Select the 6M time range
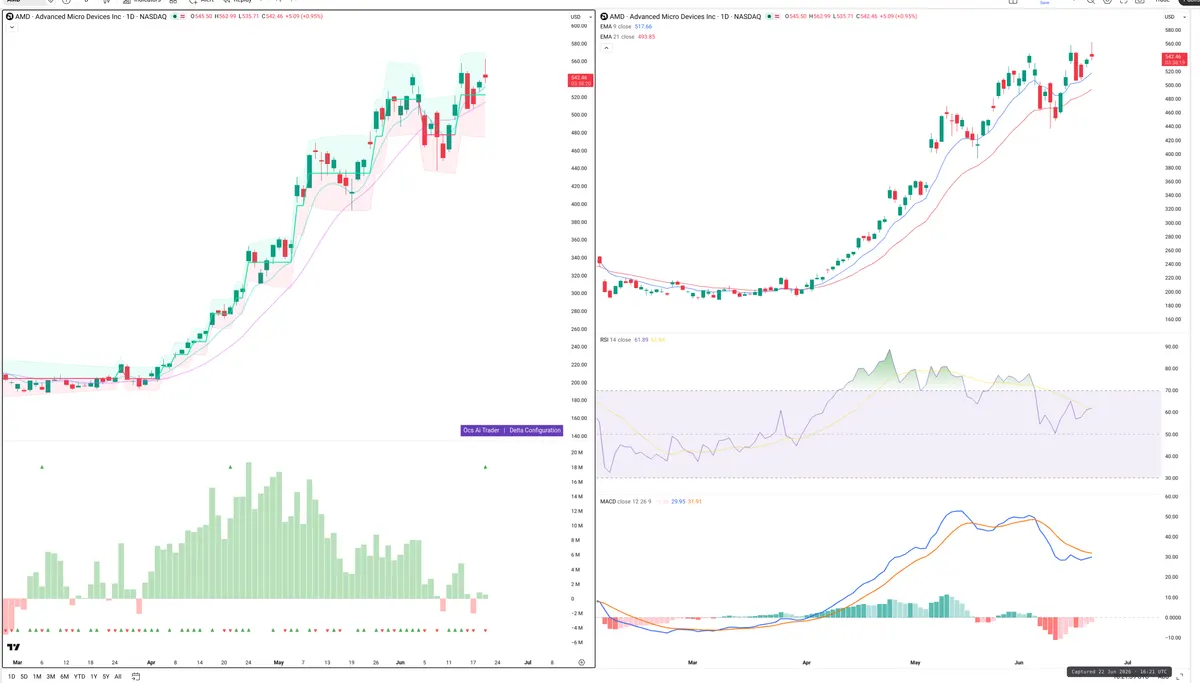 pyautogui.click(x=64, y=676)
